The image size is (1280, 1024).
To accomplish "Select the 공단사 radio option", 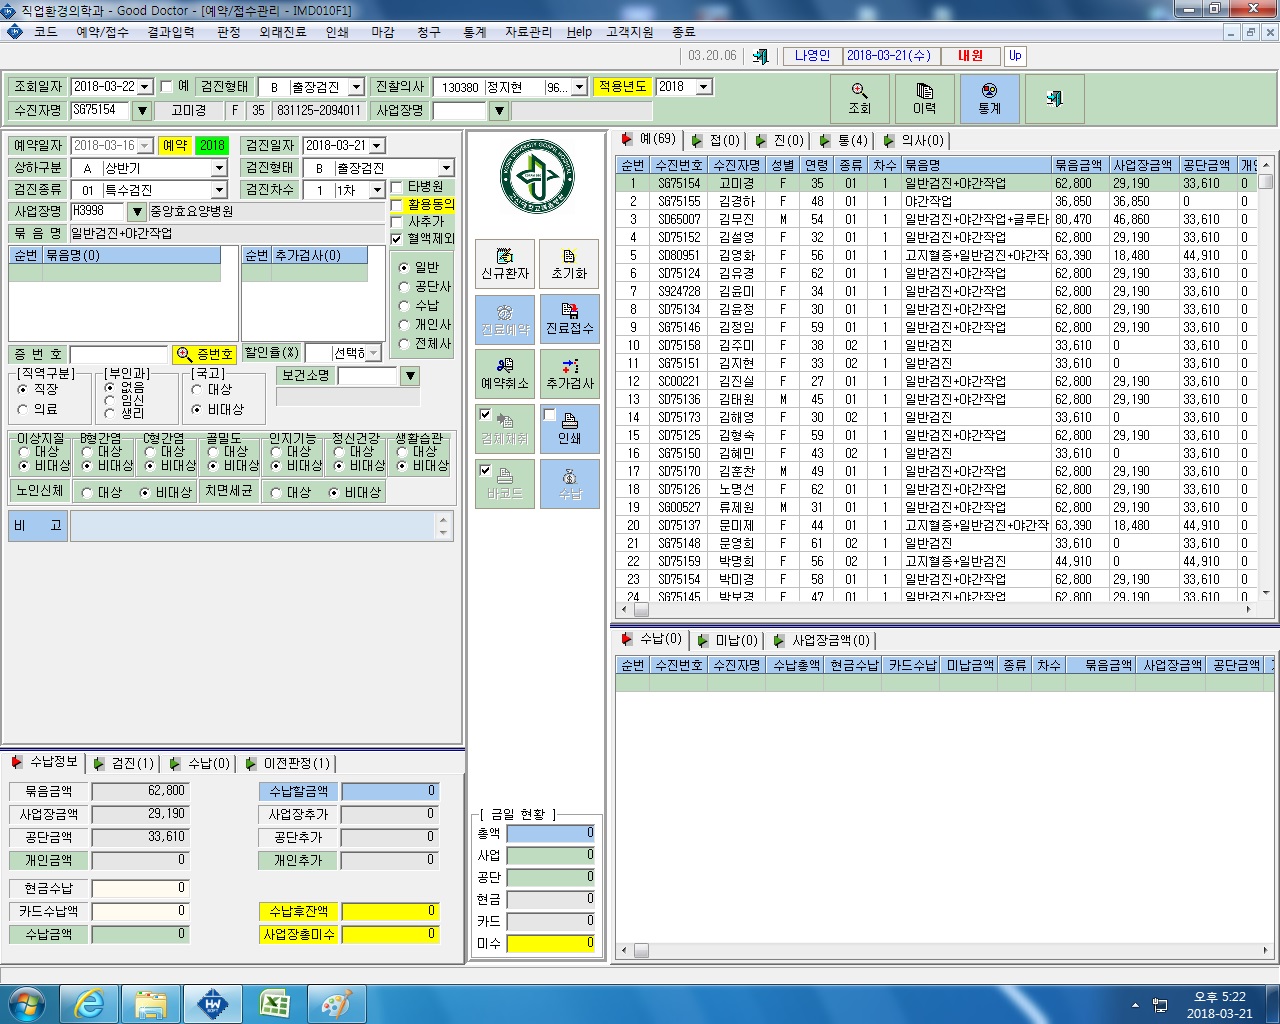I will point(404,287).
